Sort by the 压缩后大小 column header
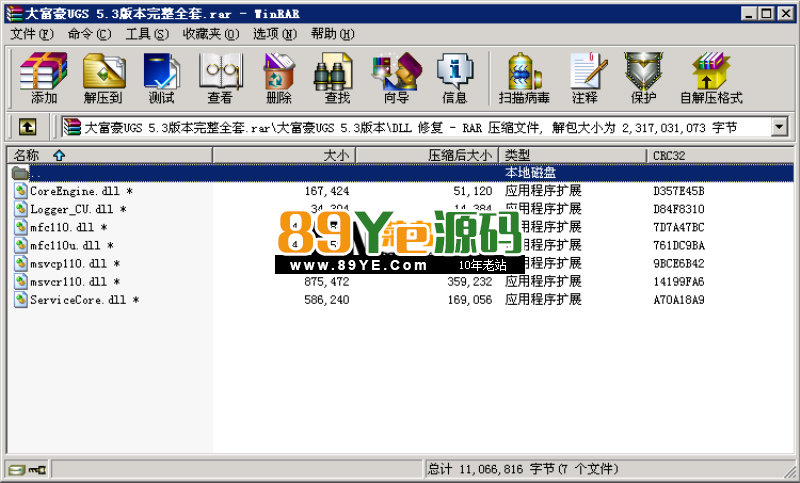Image resolution: width=800 pixels, height=483 pixels. pos(427,155)
